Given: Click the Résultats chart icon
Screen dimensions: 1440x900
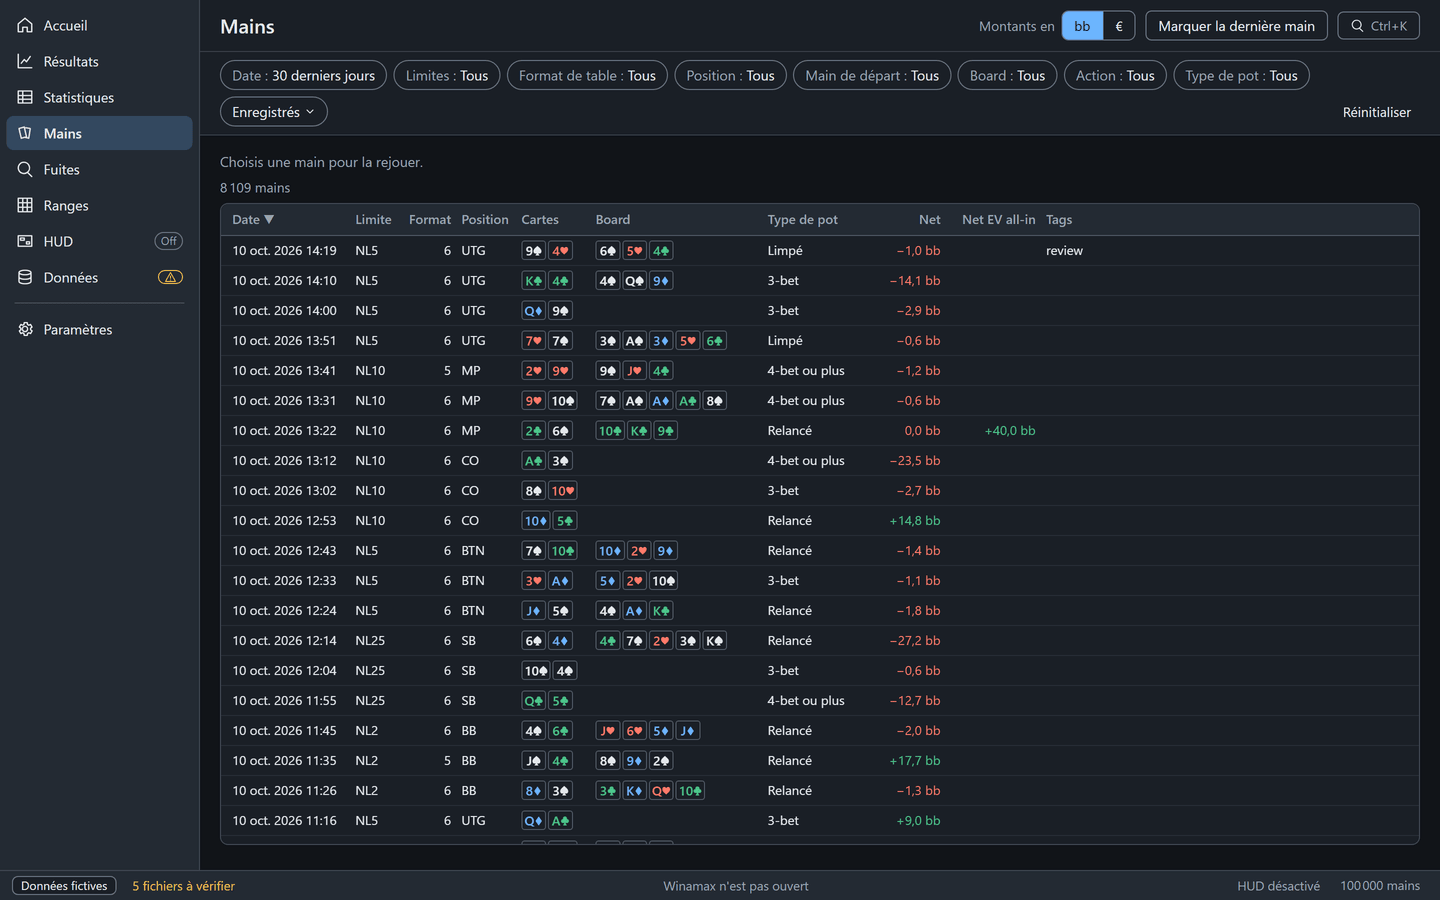Looking at the screenshot, I should [25, 61].
